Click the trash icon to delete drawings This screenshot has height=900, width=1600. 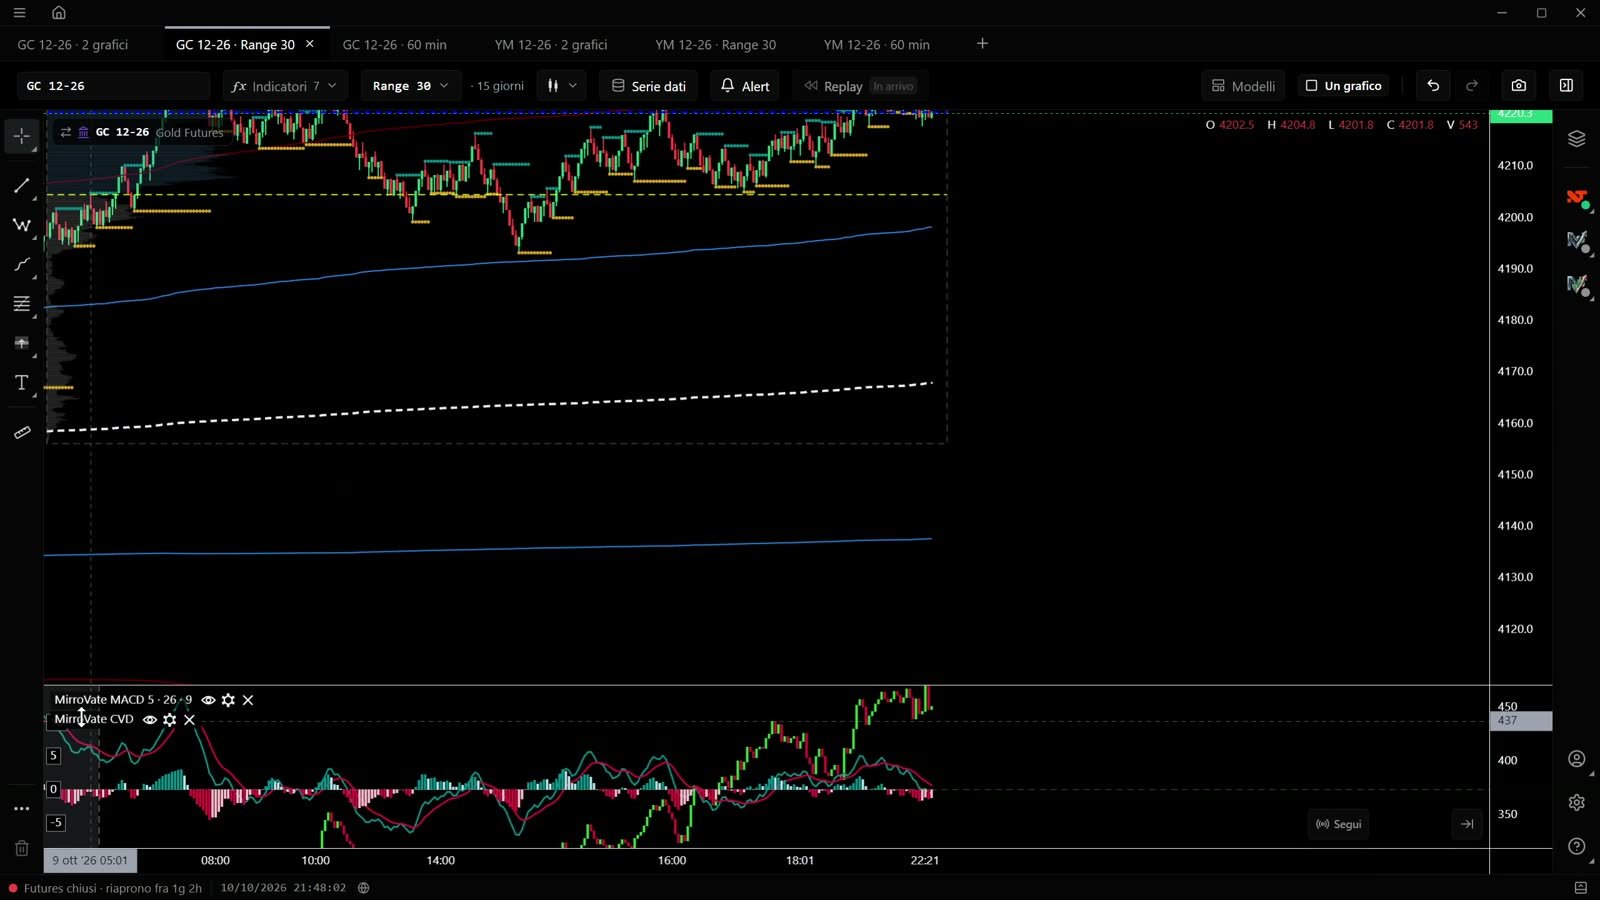click(x=22, y=848)
